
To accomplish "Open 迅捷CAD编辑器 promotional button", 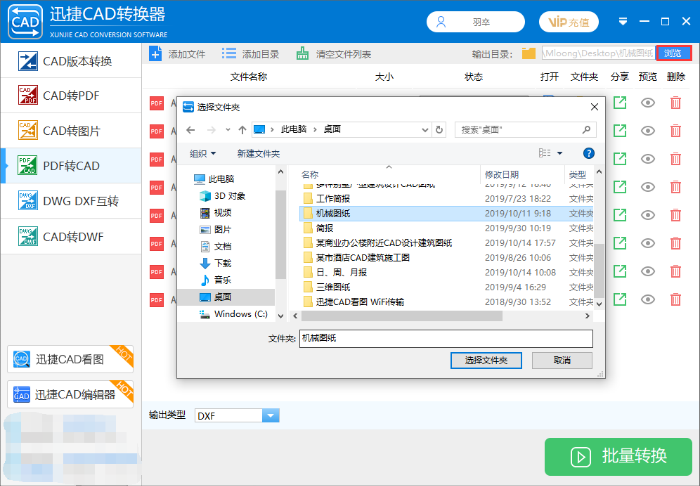I will coord(71,394).
